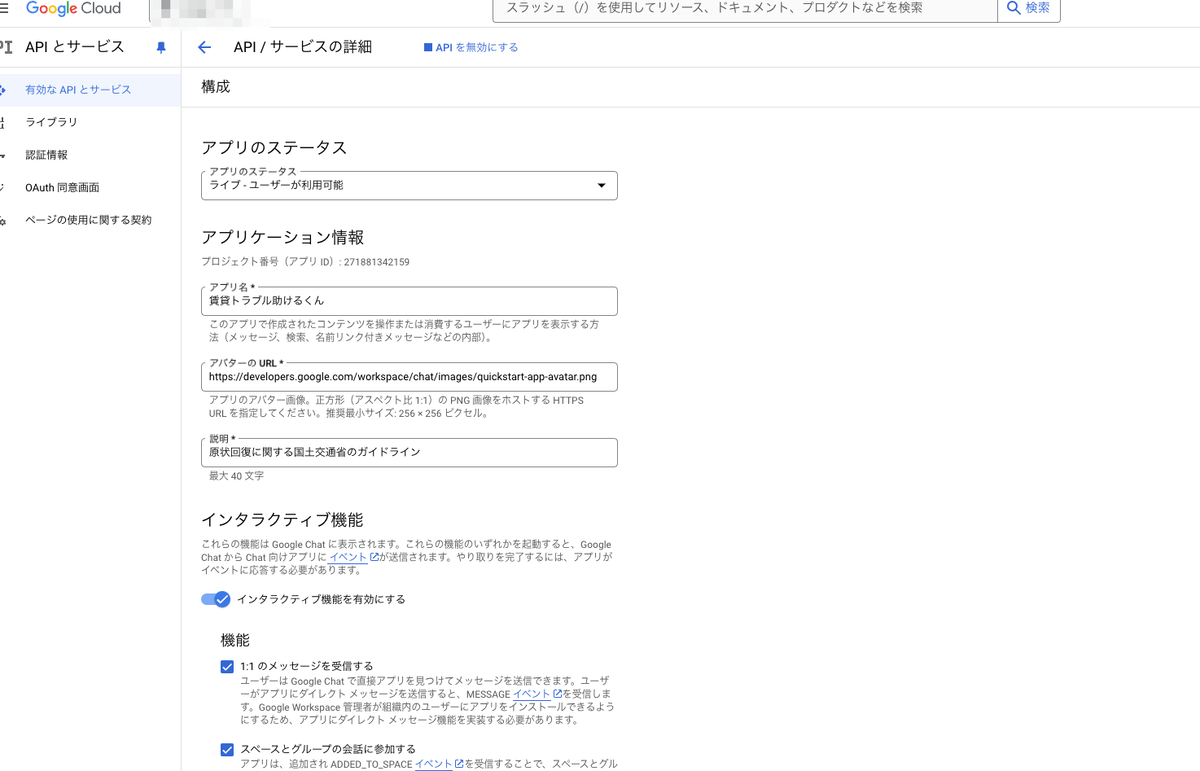
Task: Click the プロジェクト番号 271881342159 text
Action: 305,262
